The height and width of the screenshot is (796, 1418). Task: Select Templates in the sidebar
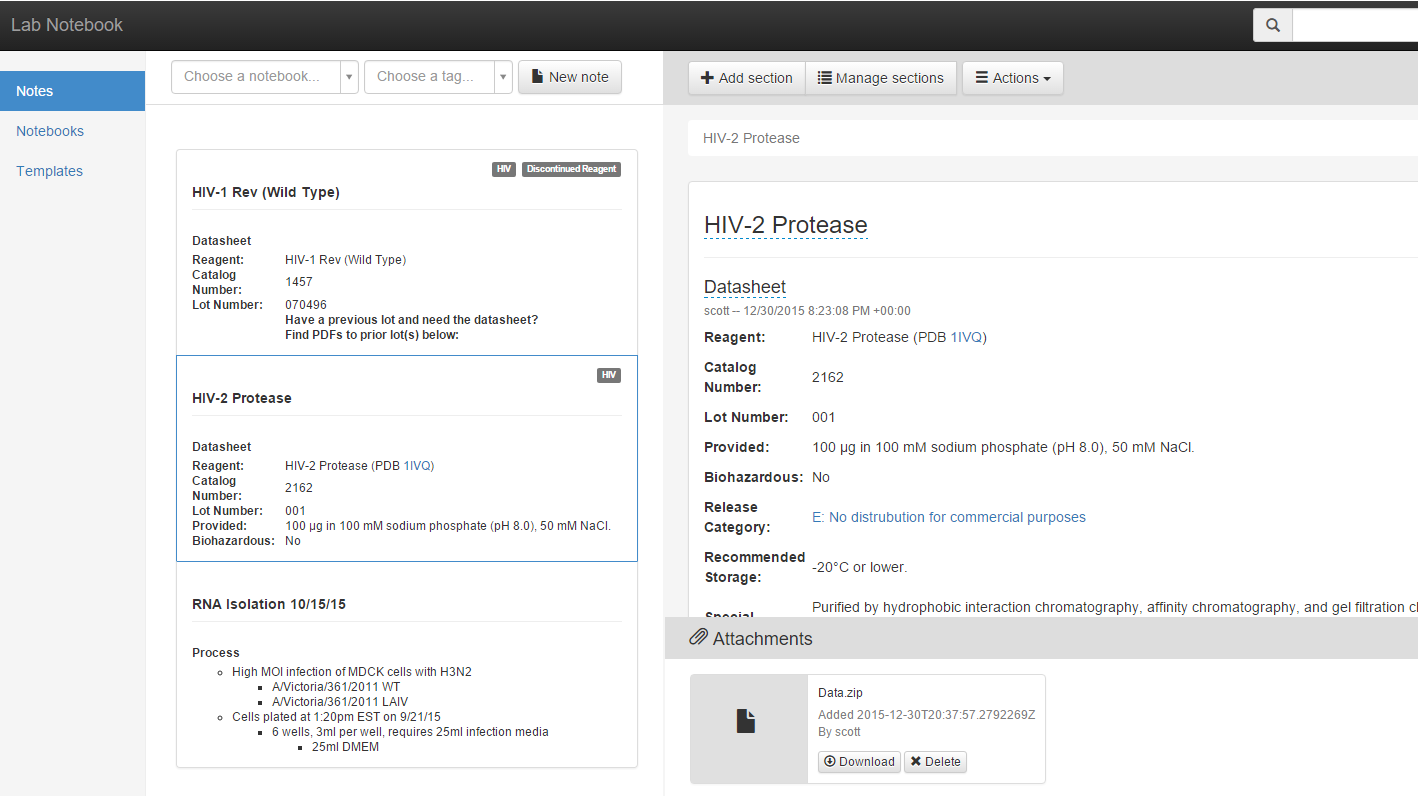[x=49, y=171]
